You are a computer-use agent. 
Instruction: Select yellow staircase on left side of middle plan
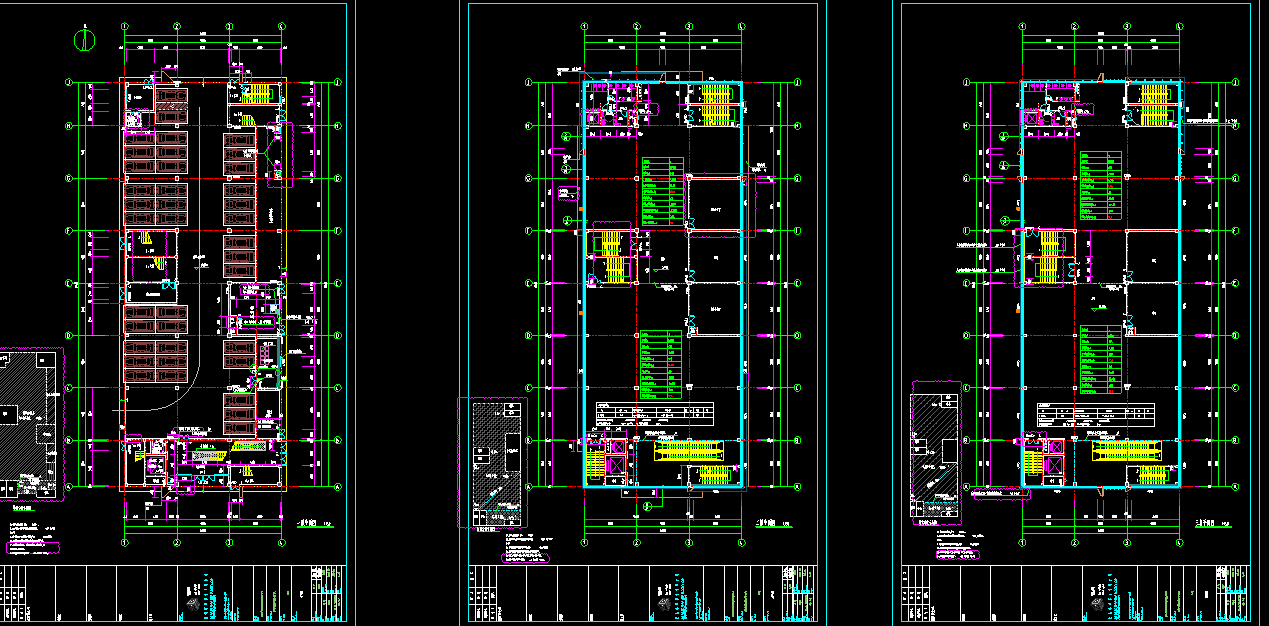pyautogui.click(x=608, y=256)
